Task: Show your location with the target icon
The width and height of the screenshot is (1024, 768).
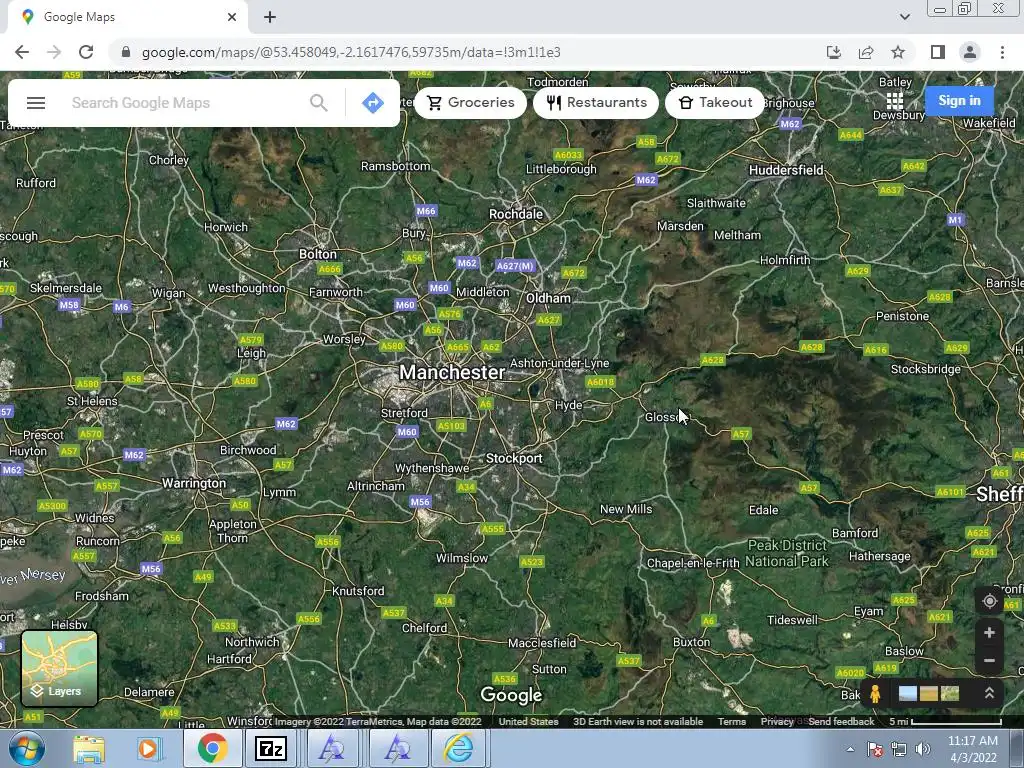Action: point(989,601)
